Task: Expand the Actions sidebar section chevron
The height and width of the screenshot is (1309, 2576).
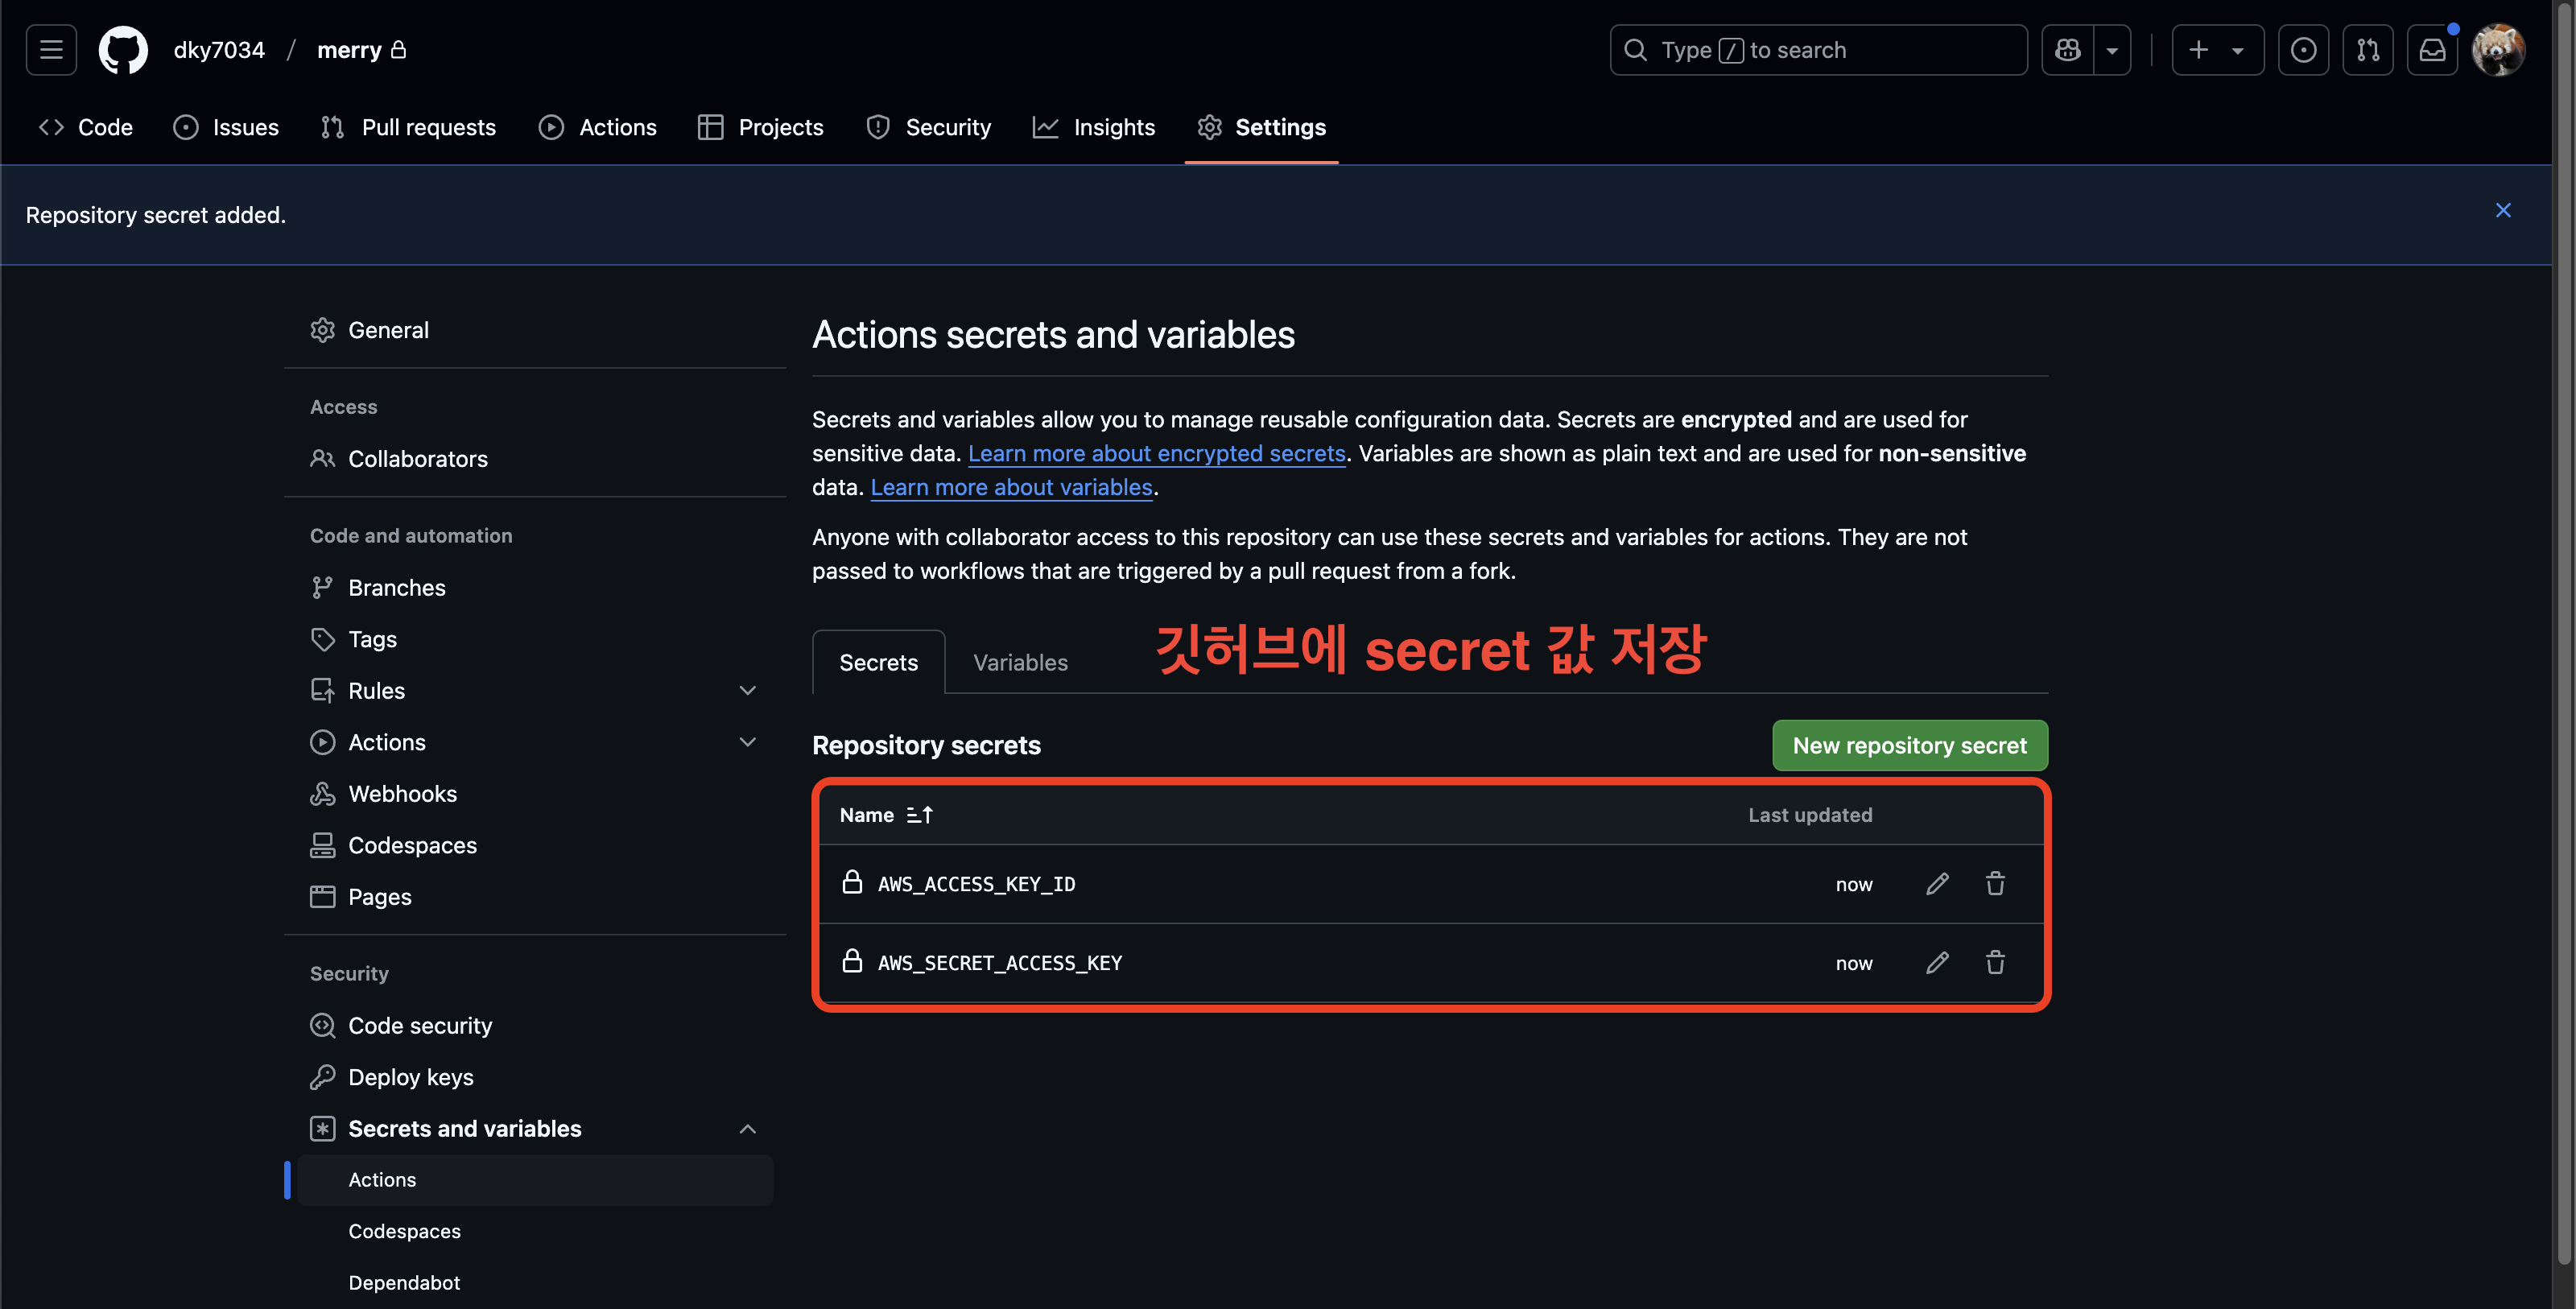Action: (747, 742)
